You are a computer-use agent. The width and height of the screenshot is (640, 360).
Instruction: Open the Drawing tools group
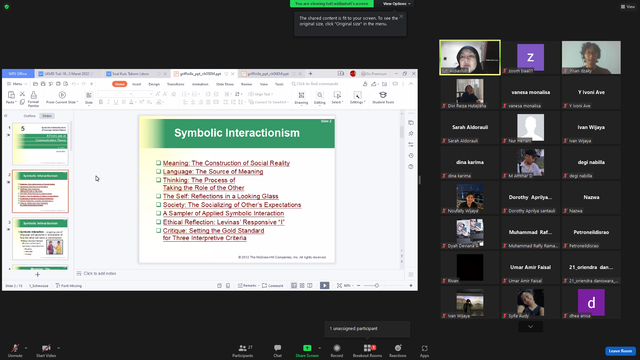click(x=301, y=98)
